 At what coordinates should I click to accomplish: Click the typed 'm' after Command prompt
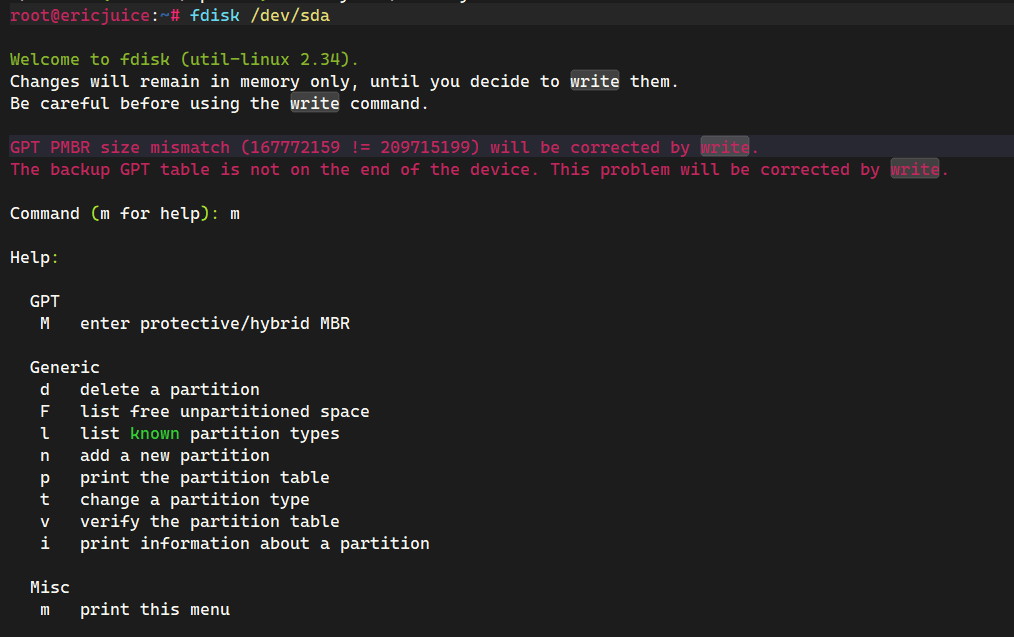tap(235, 213)
